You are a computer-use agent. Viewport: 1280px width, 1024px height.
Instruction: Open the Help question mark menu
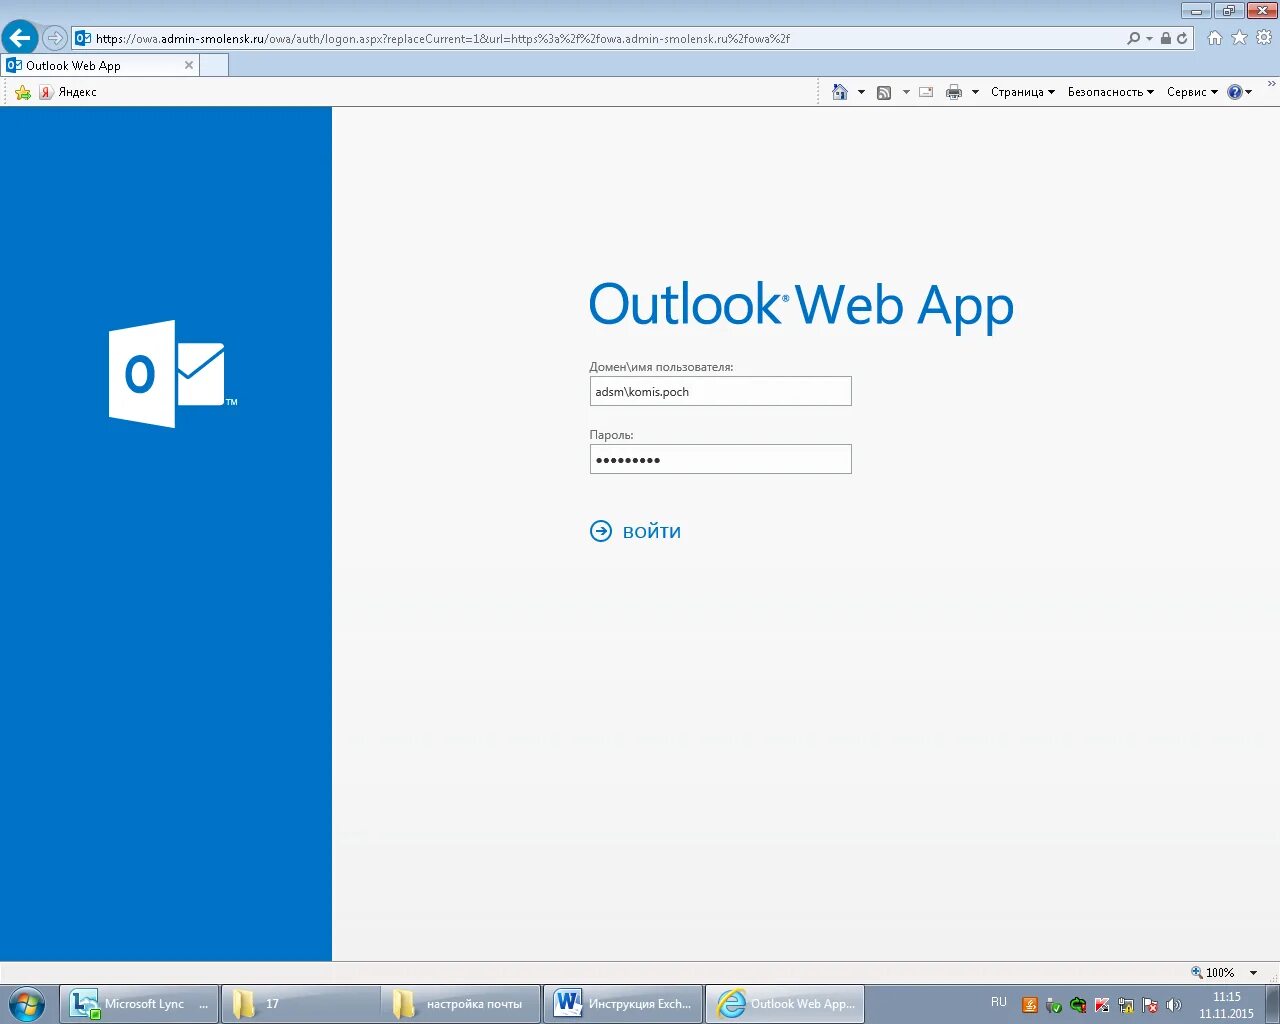click(1240, 92)
